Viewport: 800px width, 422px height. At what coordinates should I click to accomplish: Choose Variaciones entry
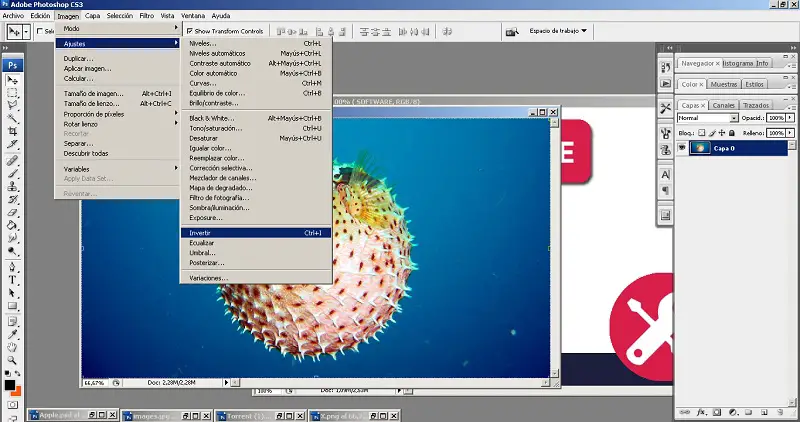click(x=256, y=278)
